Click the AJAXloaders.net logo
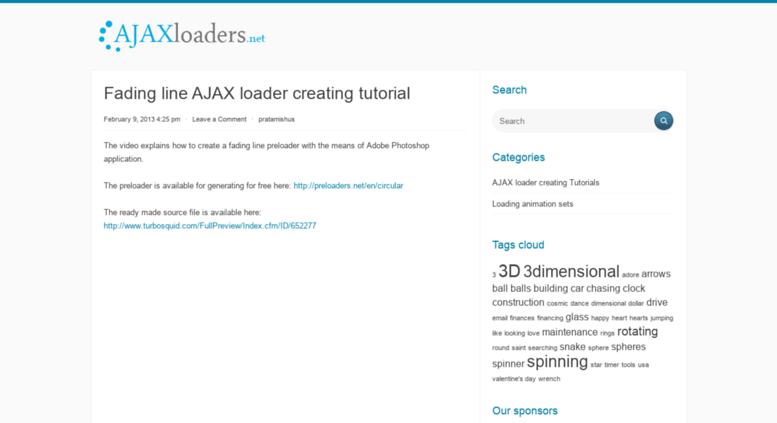This screenshot has width=777, height=423. click(182, 36)
